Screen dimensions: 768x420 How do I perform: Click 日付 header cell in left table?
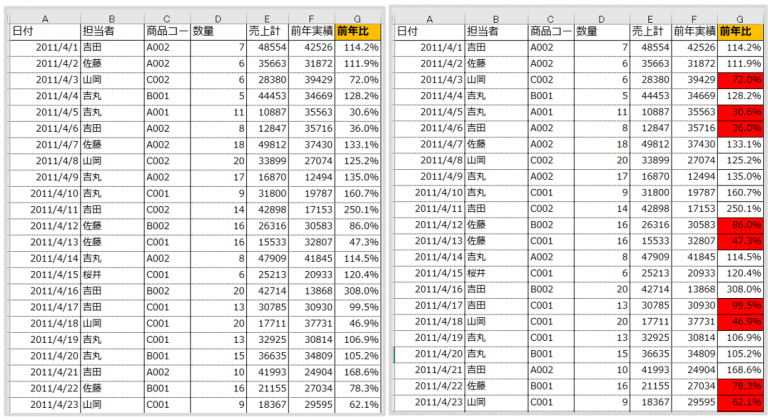point(45,31)
